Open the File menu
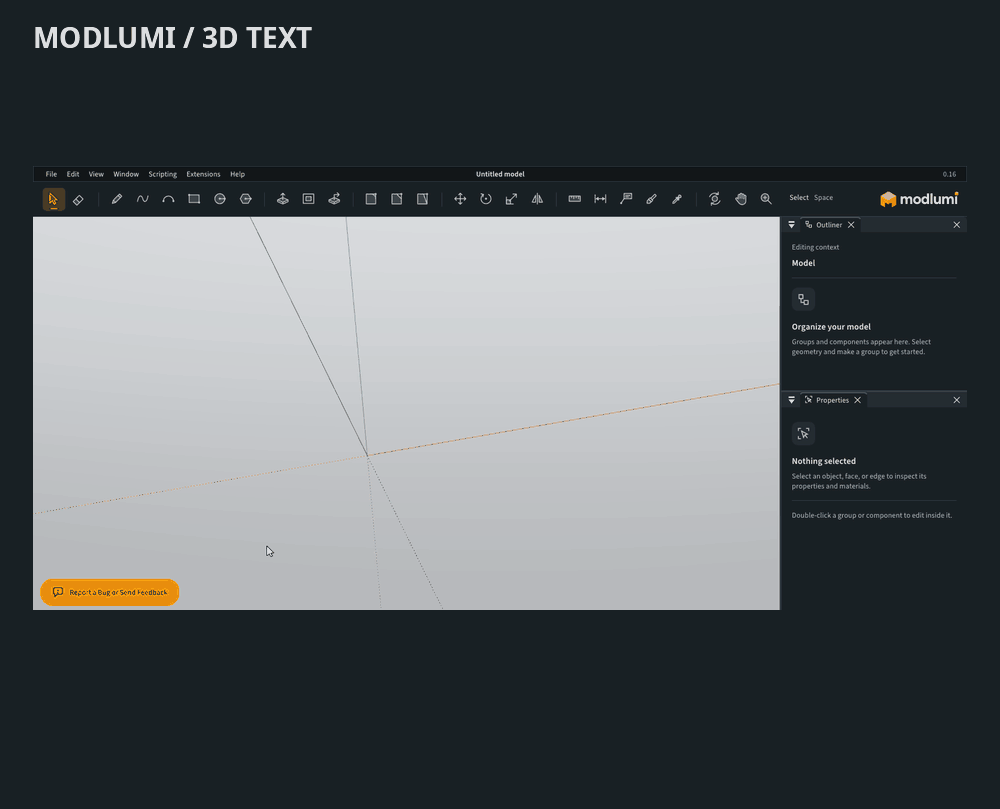 [51, 174]
